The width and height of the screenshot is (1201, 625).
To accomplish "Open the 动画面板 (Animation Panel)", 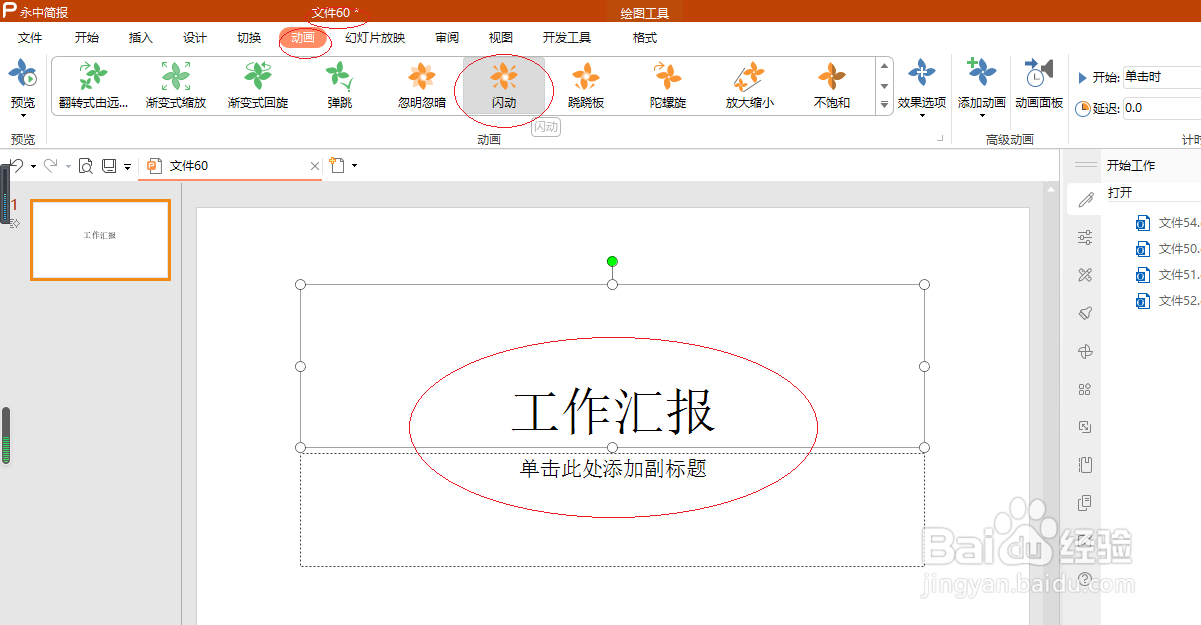I will [1038, 85].
